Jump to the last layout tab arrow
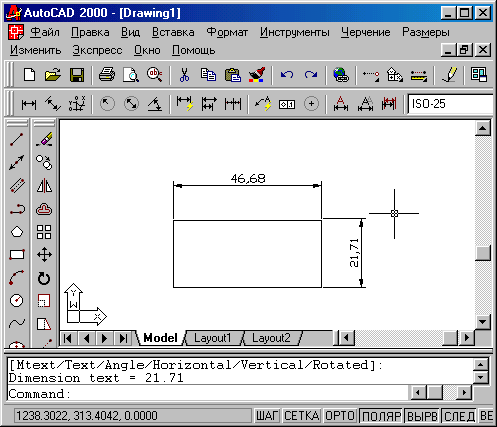This screenshot has width=497, height=427. pos(123,339)
